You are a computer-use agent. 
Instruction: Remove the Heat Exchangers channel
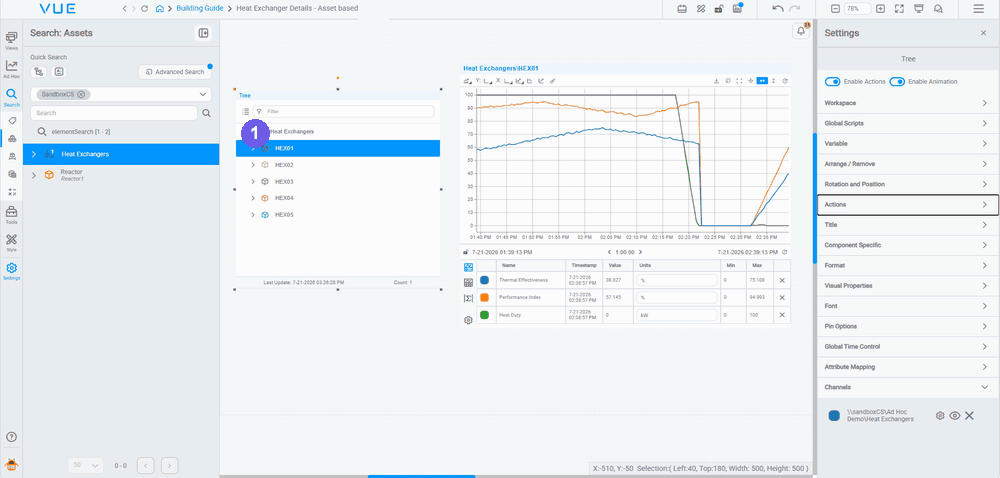(969, 416)
